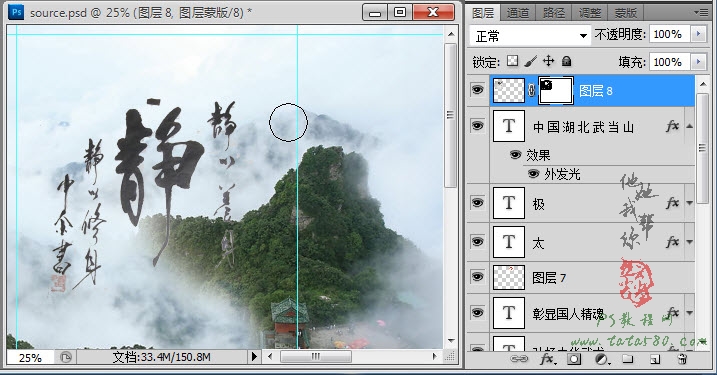Open the 填充 fill slider arrow

pyautogui.click(x=698, y=62)
